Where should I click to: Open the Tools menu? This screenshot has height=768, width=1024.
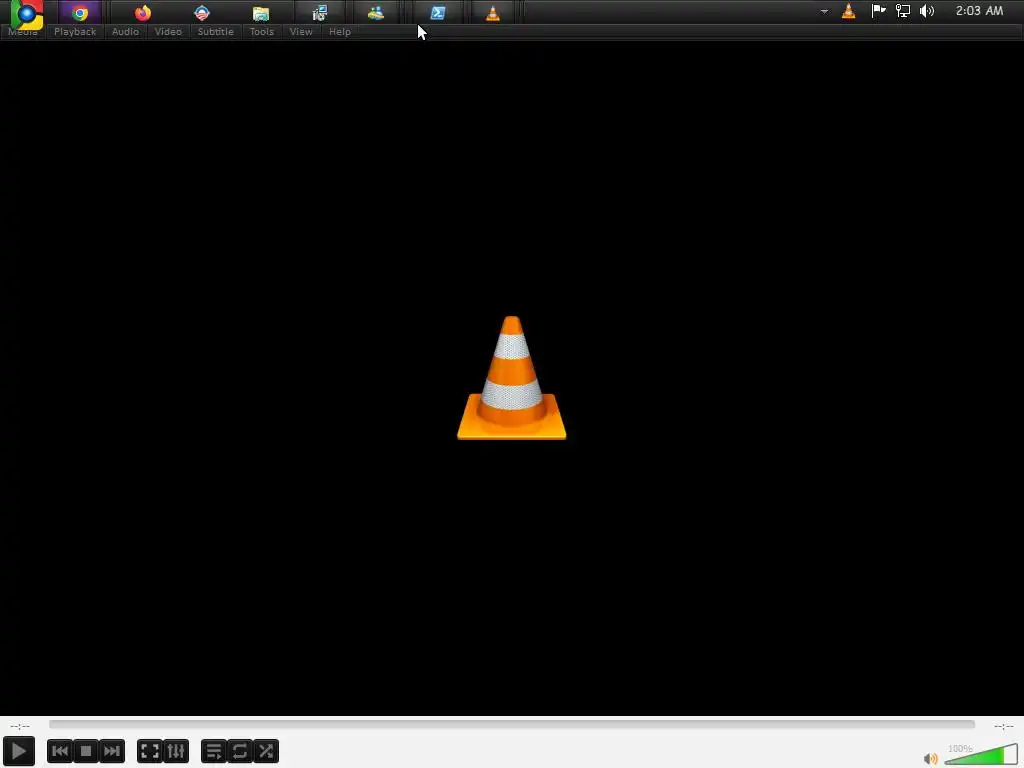coord(261,31)
